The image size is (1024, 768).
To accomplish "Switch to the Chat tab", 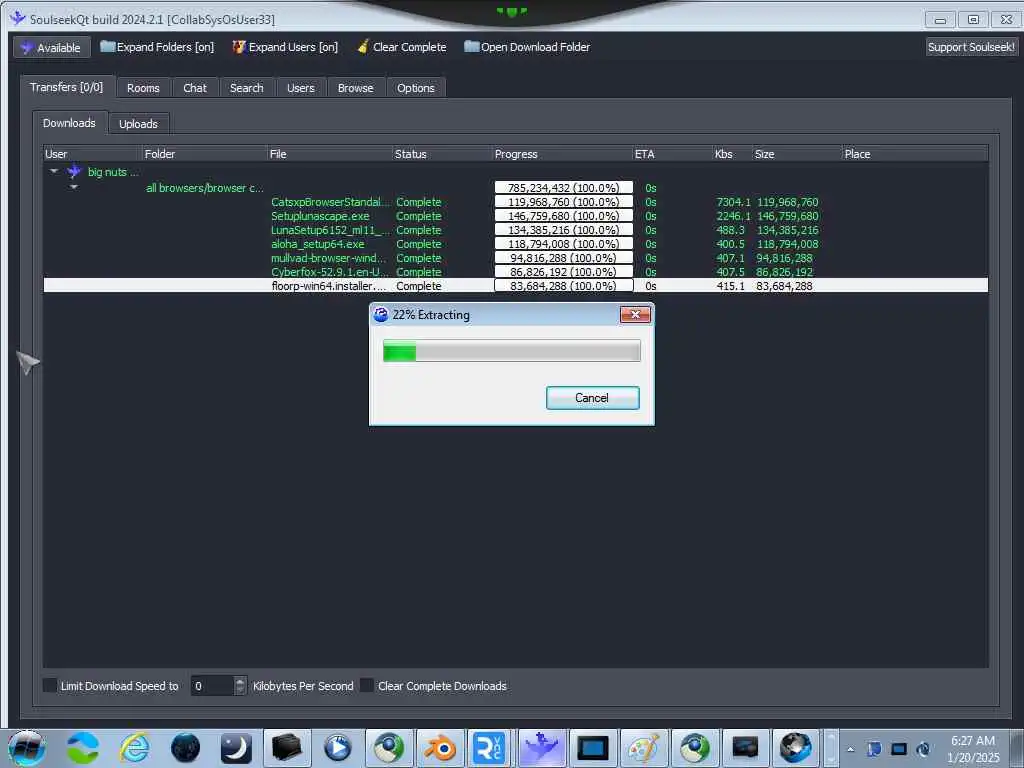I will click(x=195, y=88).
